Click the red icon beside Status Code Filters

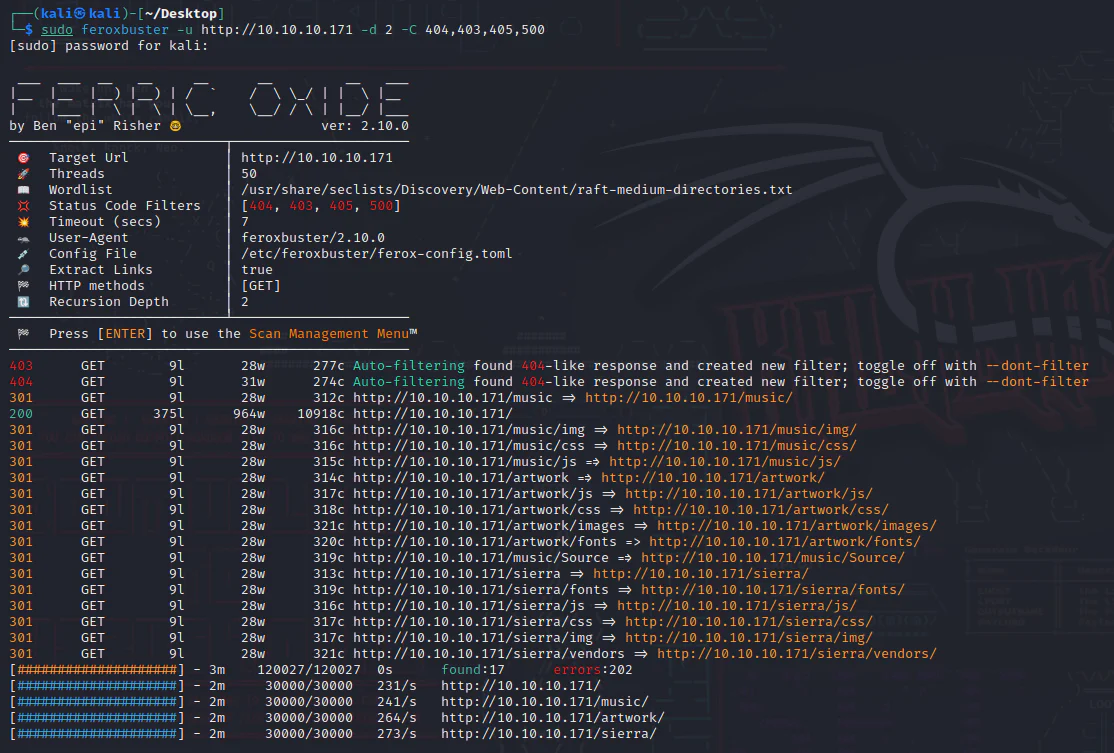23,206
